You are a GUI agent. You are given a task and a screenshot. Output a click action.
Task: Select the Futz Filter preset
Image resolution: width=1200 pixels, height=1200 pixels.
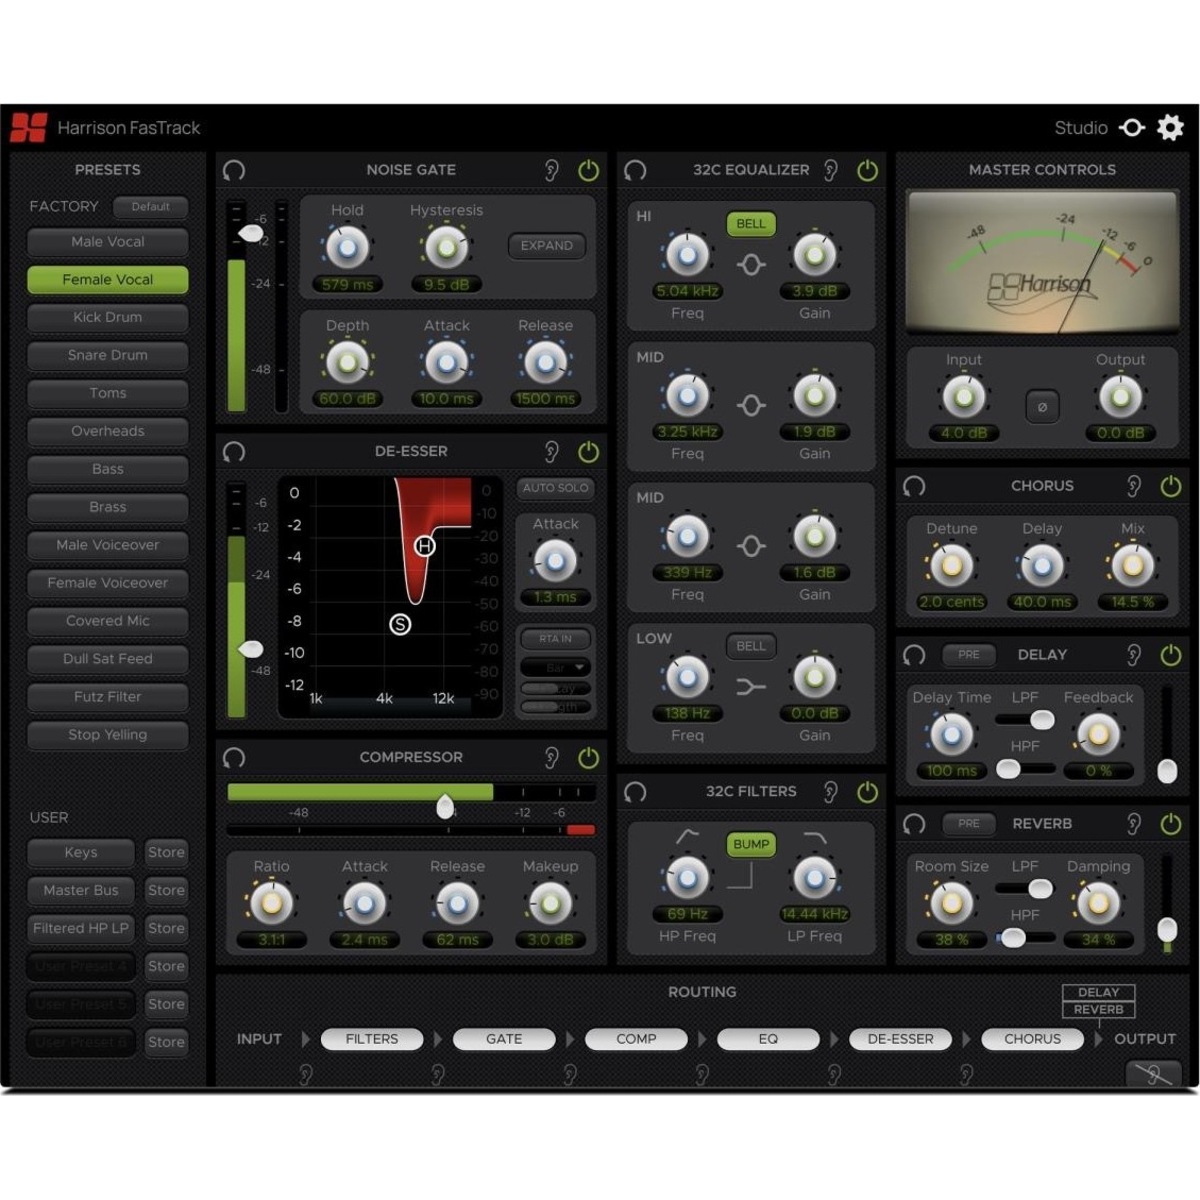[108, 697]
